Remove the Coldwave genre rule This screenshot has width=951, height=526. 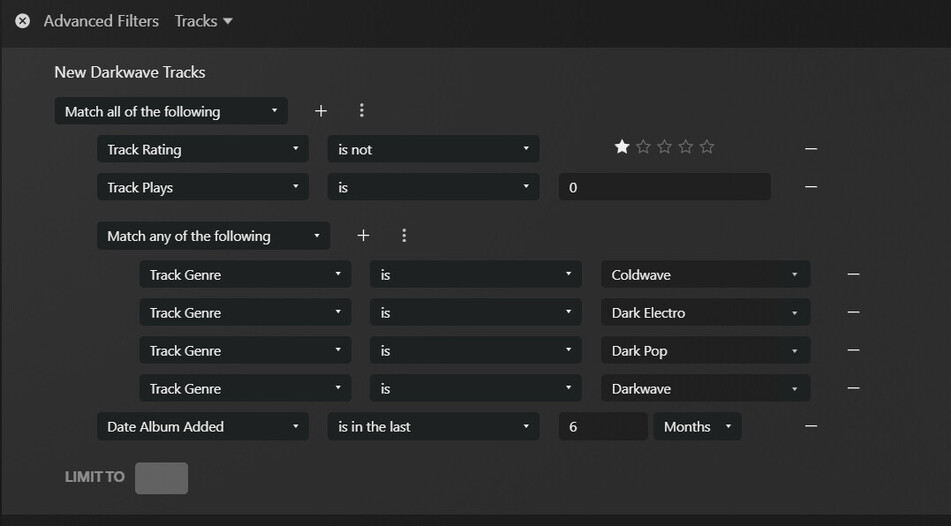click(x=853, y=274)
